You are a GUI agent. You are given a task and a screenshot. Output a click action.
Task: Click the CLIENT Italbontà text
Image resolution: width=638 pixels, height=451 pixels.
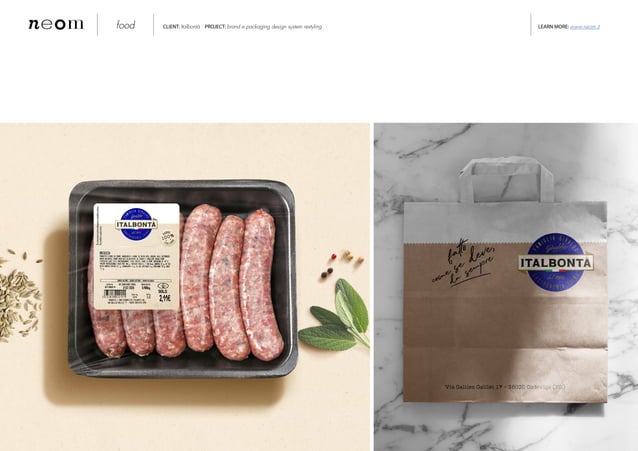tap(181, 27)
